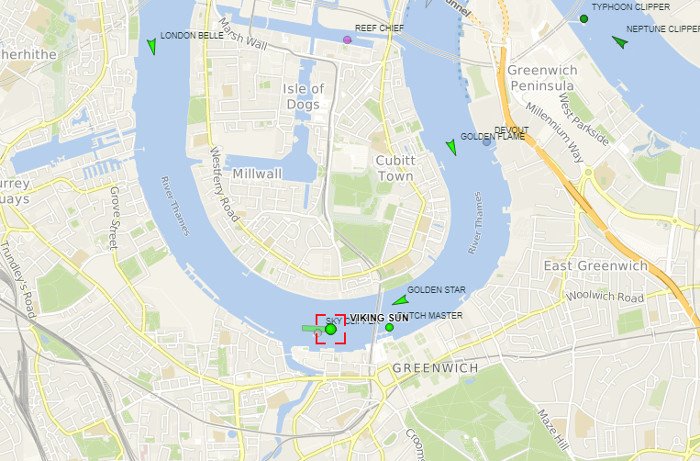Image resolution: width=700 pixels, height=461 pixels.
Task: Select the Golden Star green arrow vessel
Action: (401, 300)
